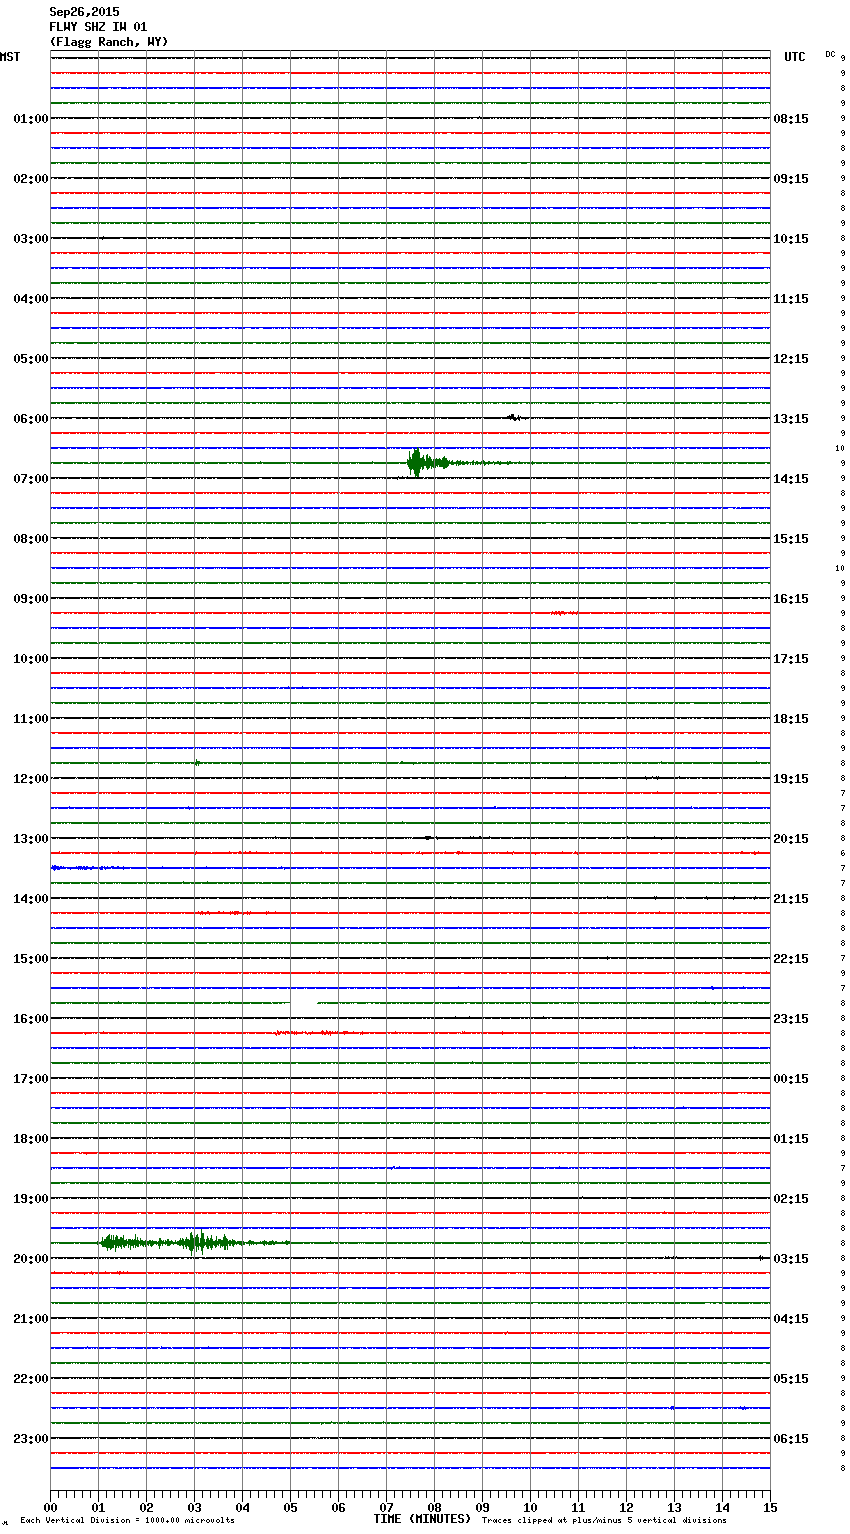Screen dimensions: 850x1534
Task: Click minute 00 on the bottom axis
Action: pos(50,1507)
